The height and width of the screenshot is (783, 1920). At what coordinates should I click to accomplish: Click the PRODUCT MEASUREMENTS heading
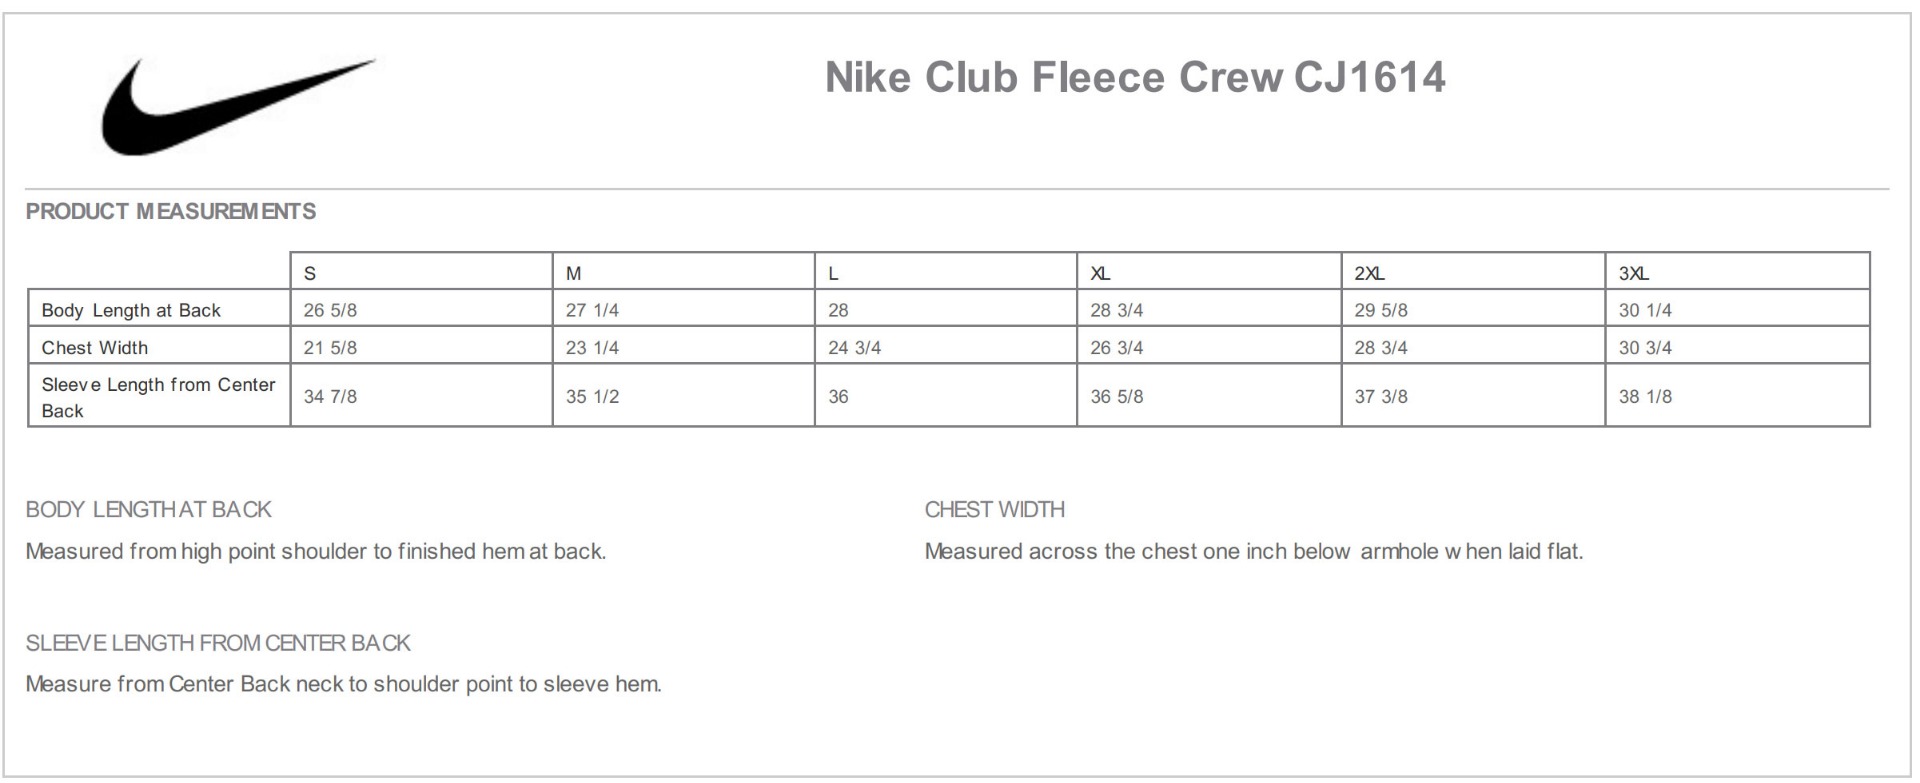[x=171, y=212]
